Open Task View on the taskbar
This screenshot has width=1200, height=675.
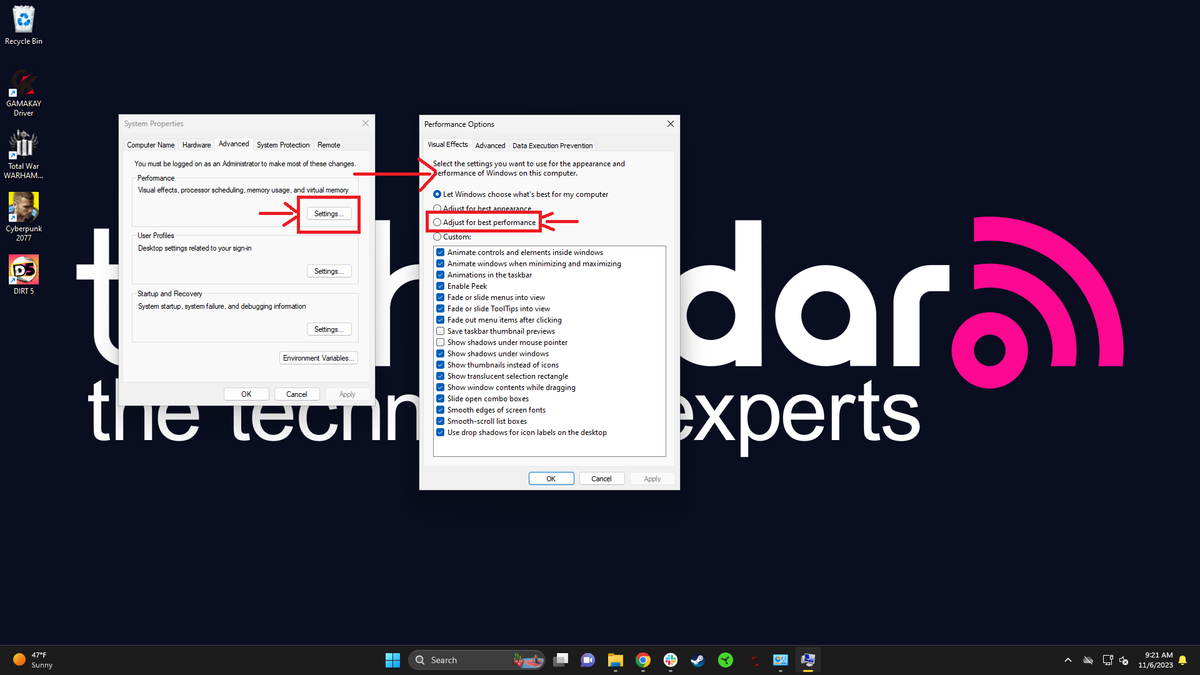click(561, 660)
